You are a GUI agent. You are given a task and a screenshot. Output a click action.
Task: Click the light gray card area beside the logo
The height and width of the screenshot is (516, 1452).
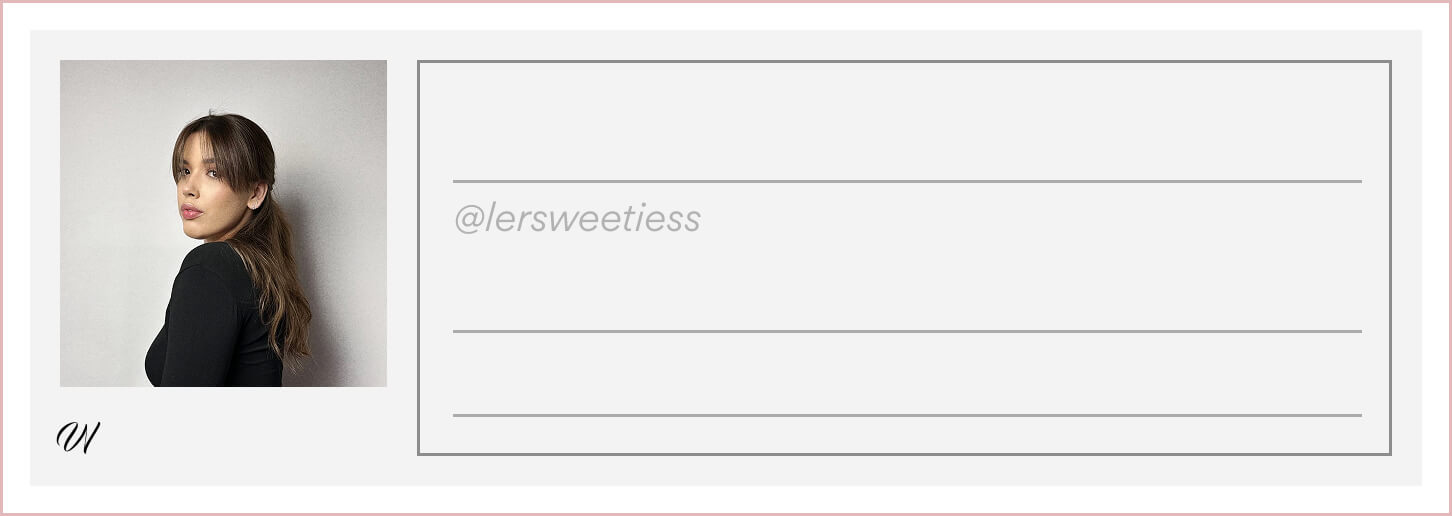(x=250, y=437)
